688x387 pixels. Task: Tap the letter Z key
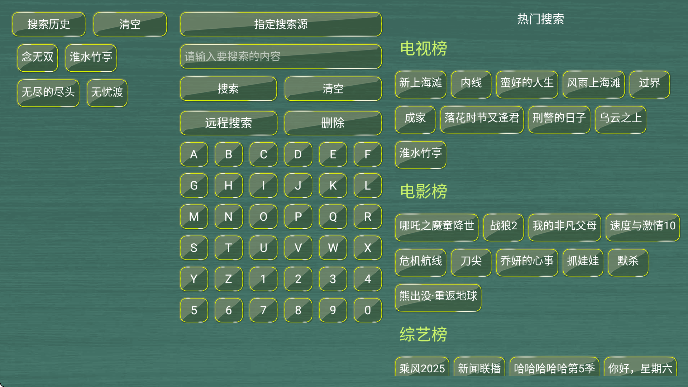pos(229,279)
